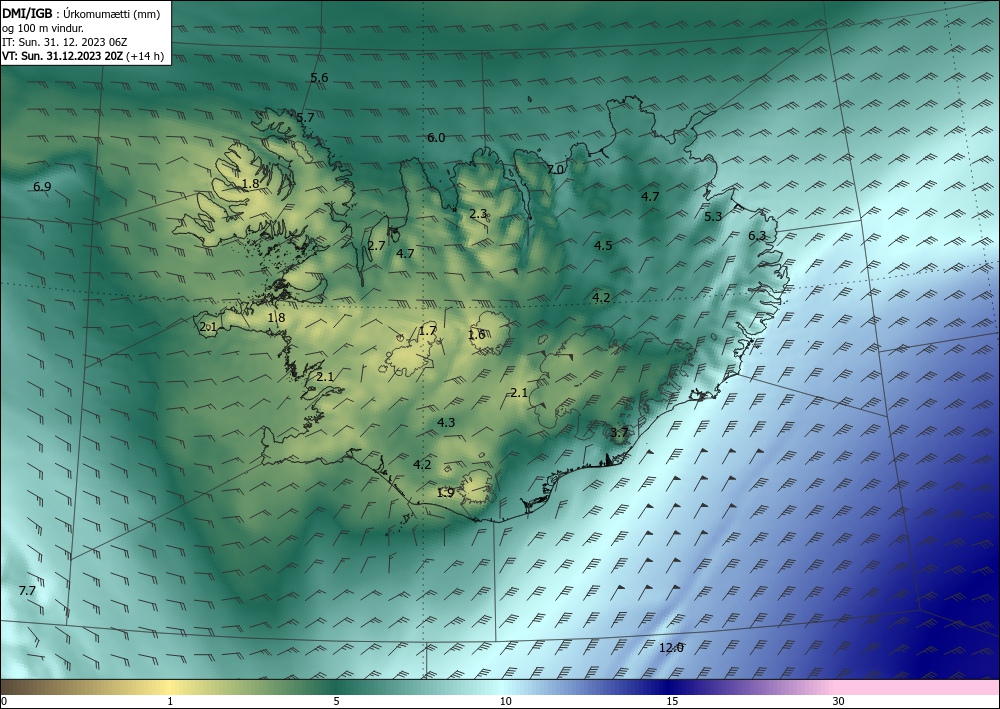This screenshot has width=1000, height=709.
Task: Click the 4.3 value label
Action: (446, 422)
